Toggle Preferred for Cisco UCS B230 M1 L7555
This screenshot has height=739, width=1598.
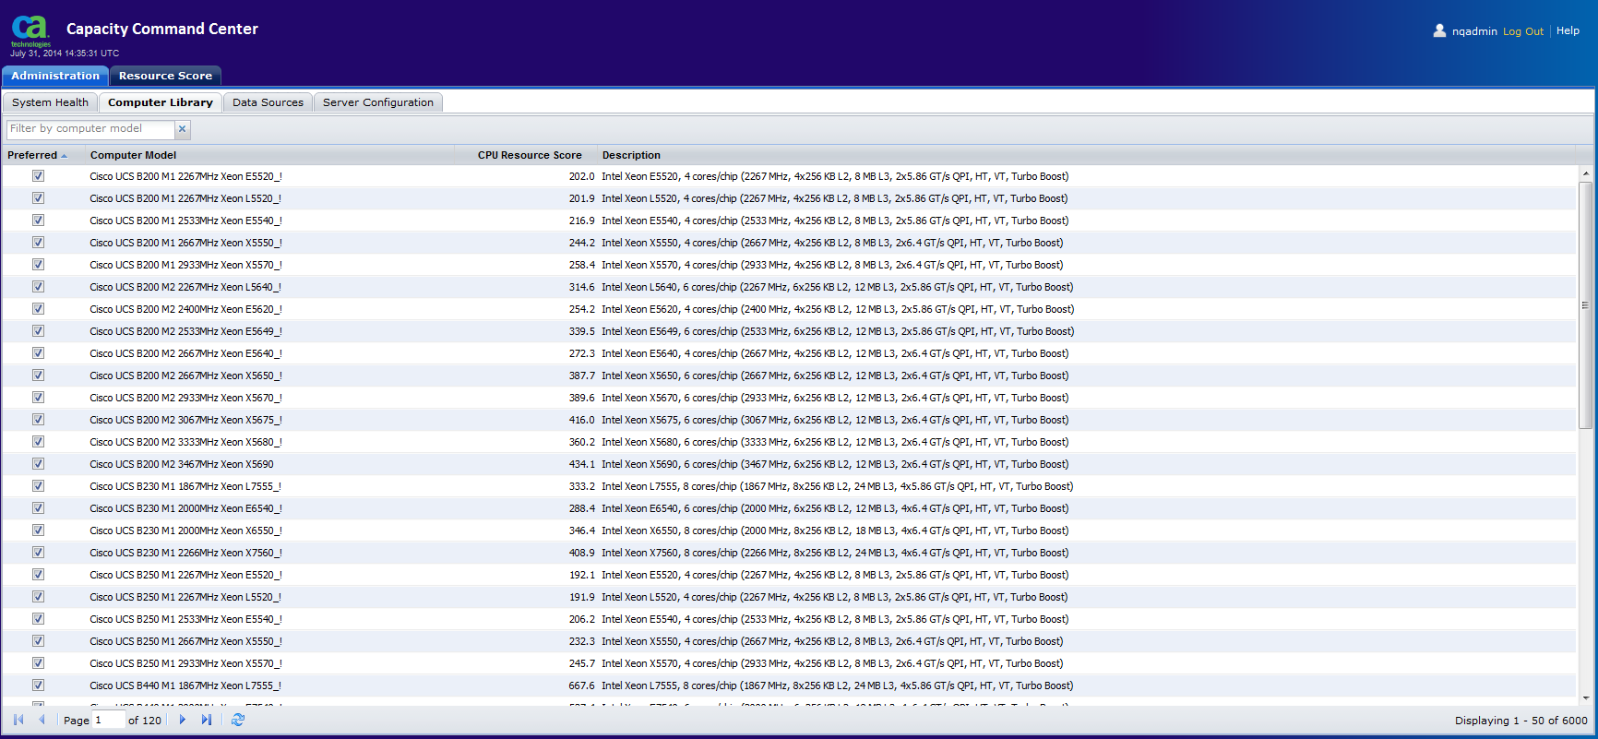click(38, 486)
